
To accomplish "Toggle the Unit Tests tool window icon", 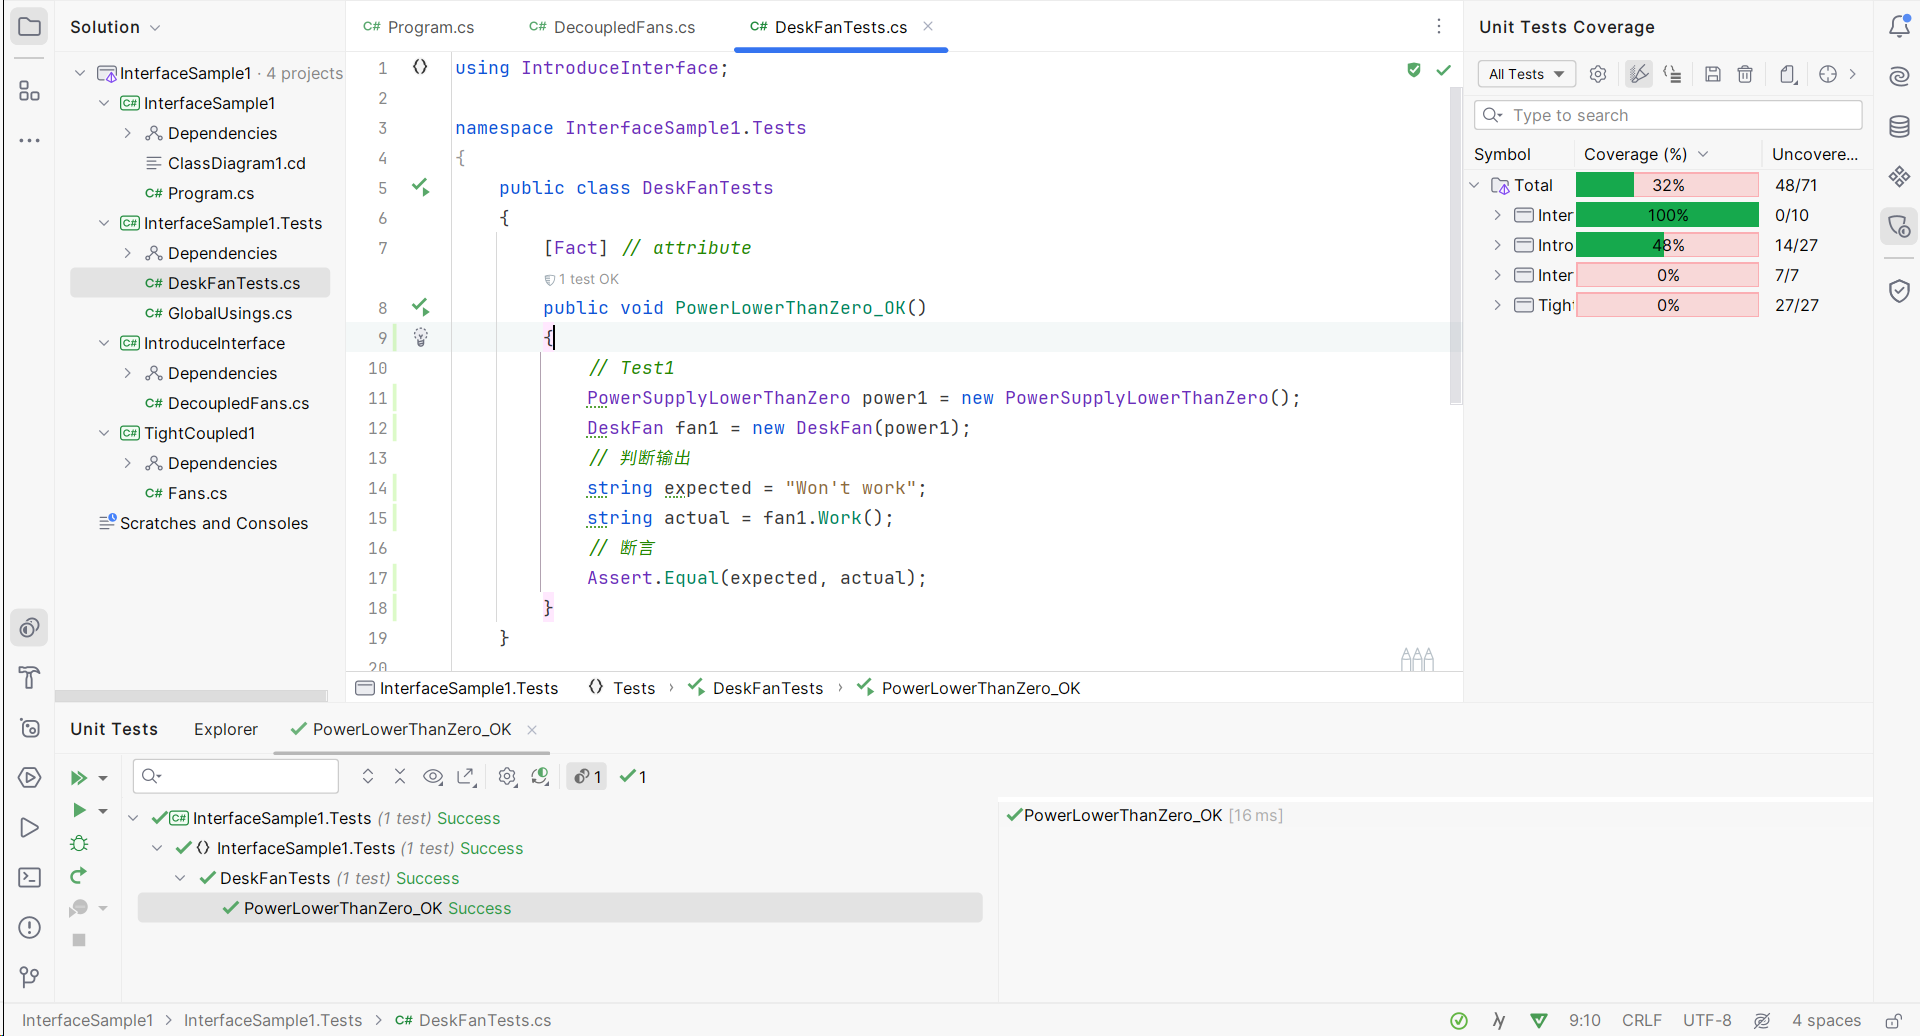I will pyautogui.click(x=30, y=628).
